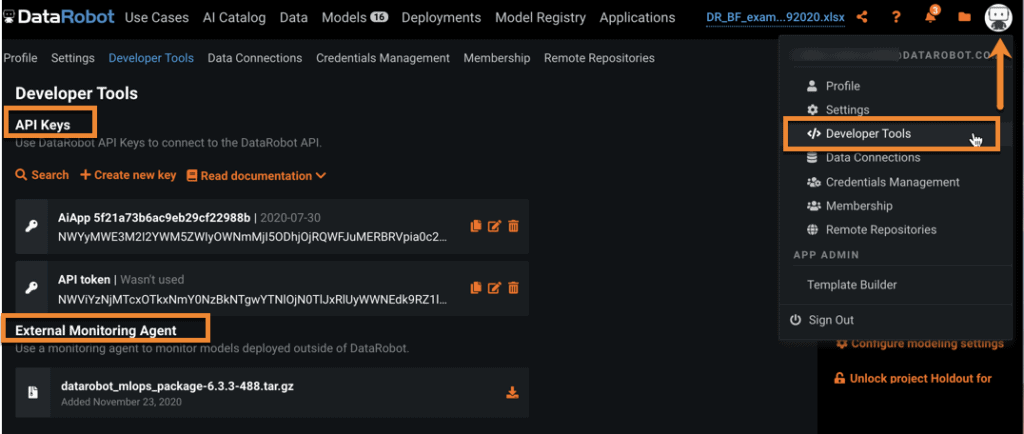Delete the API token key
The image size is (1024, 434).
(x=513, y=287)
